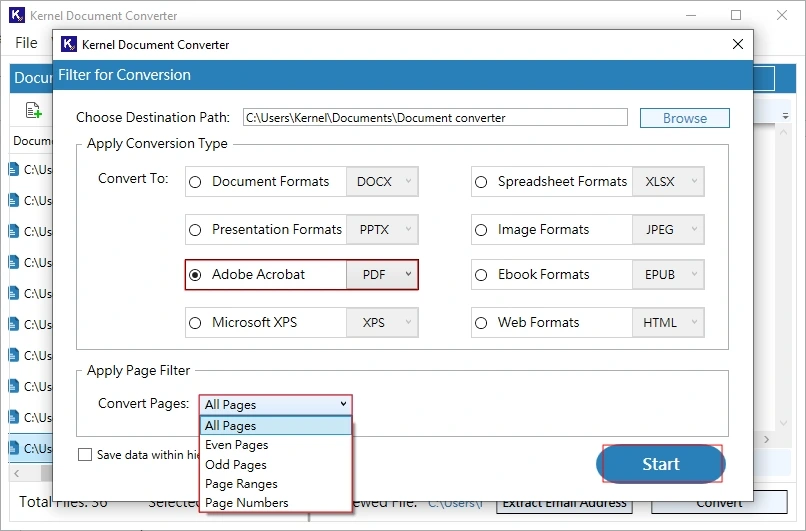Select the Adobe Acrobat radio button
The image size is (806, 531).
195,275
